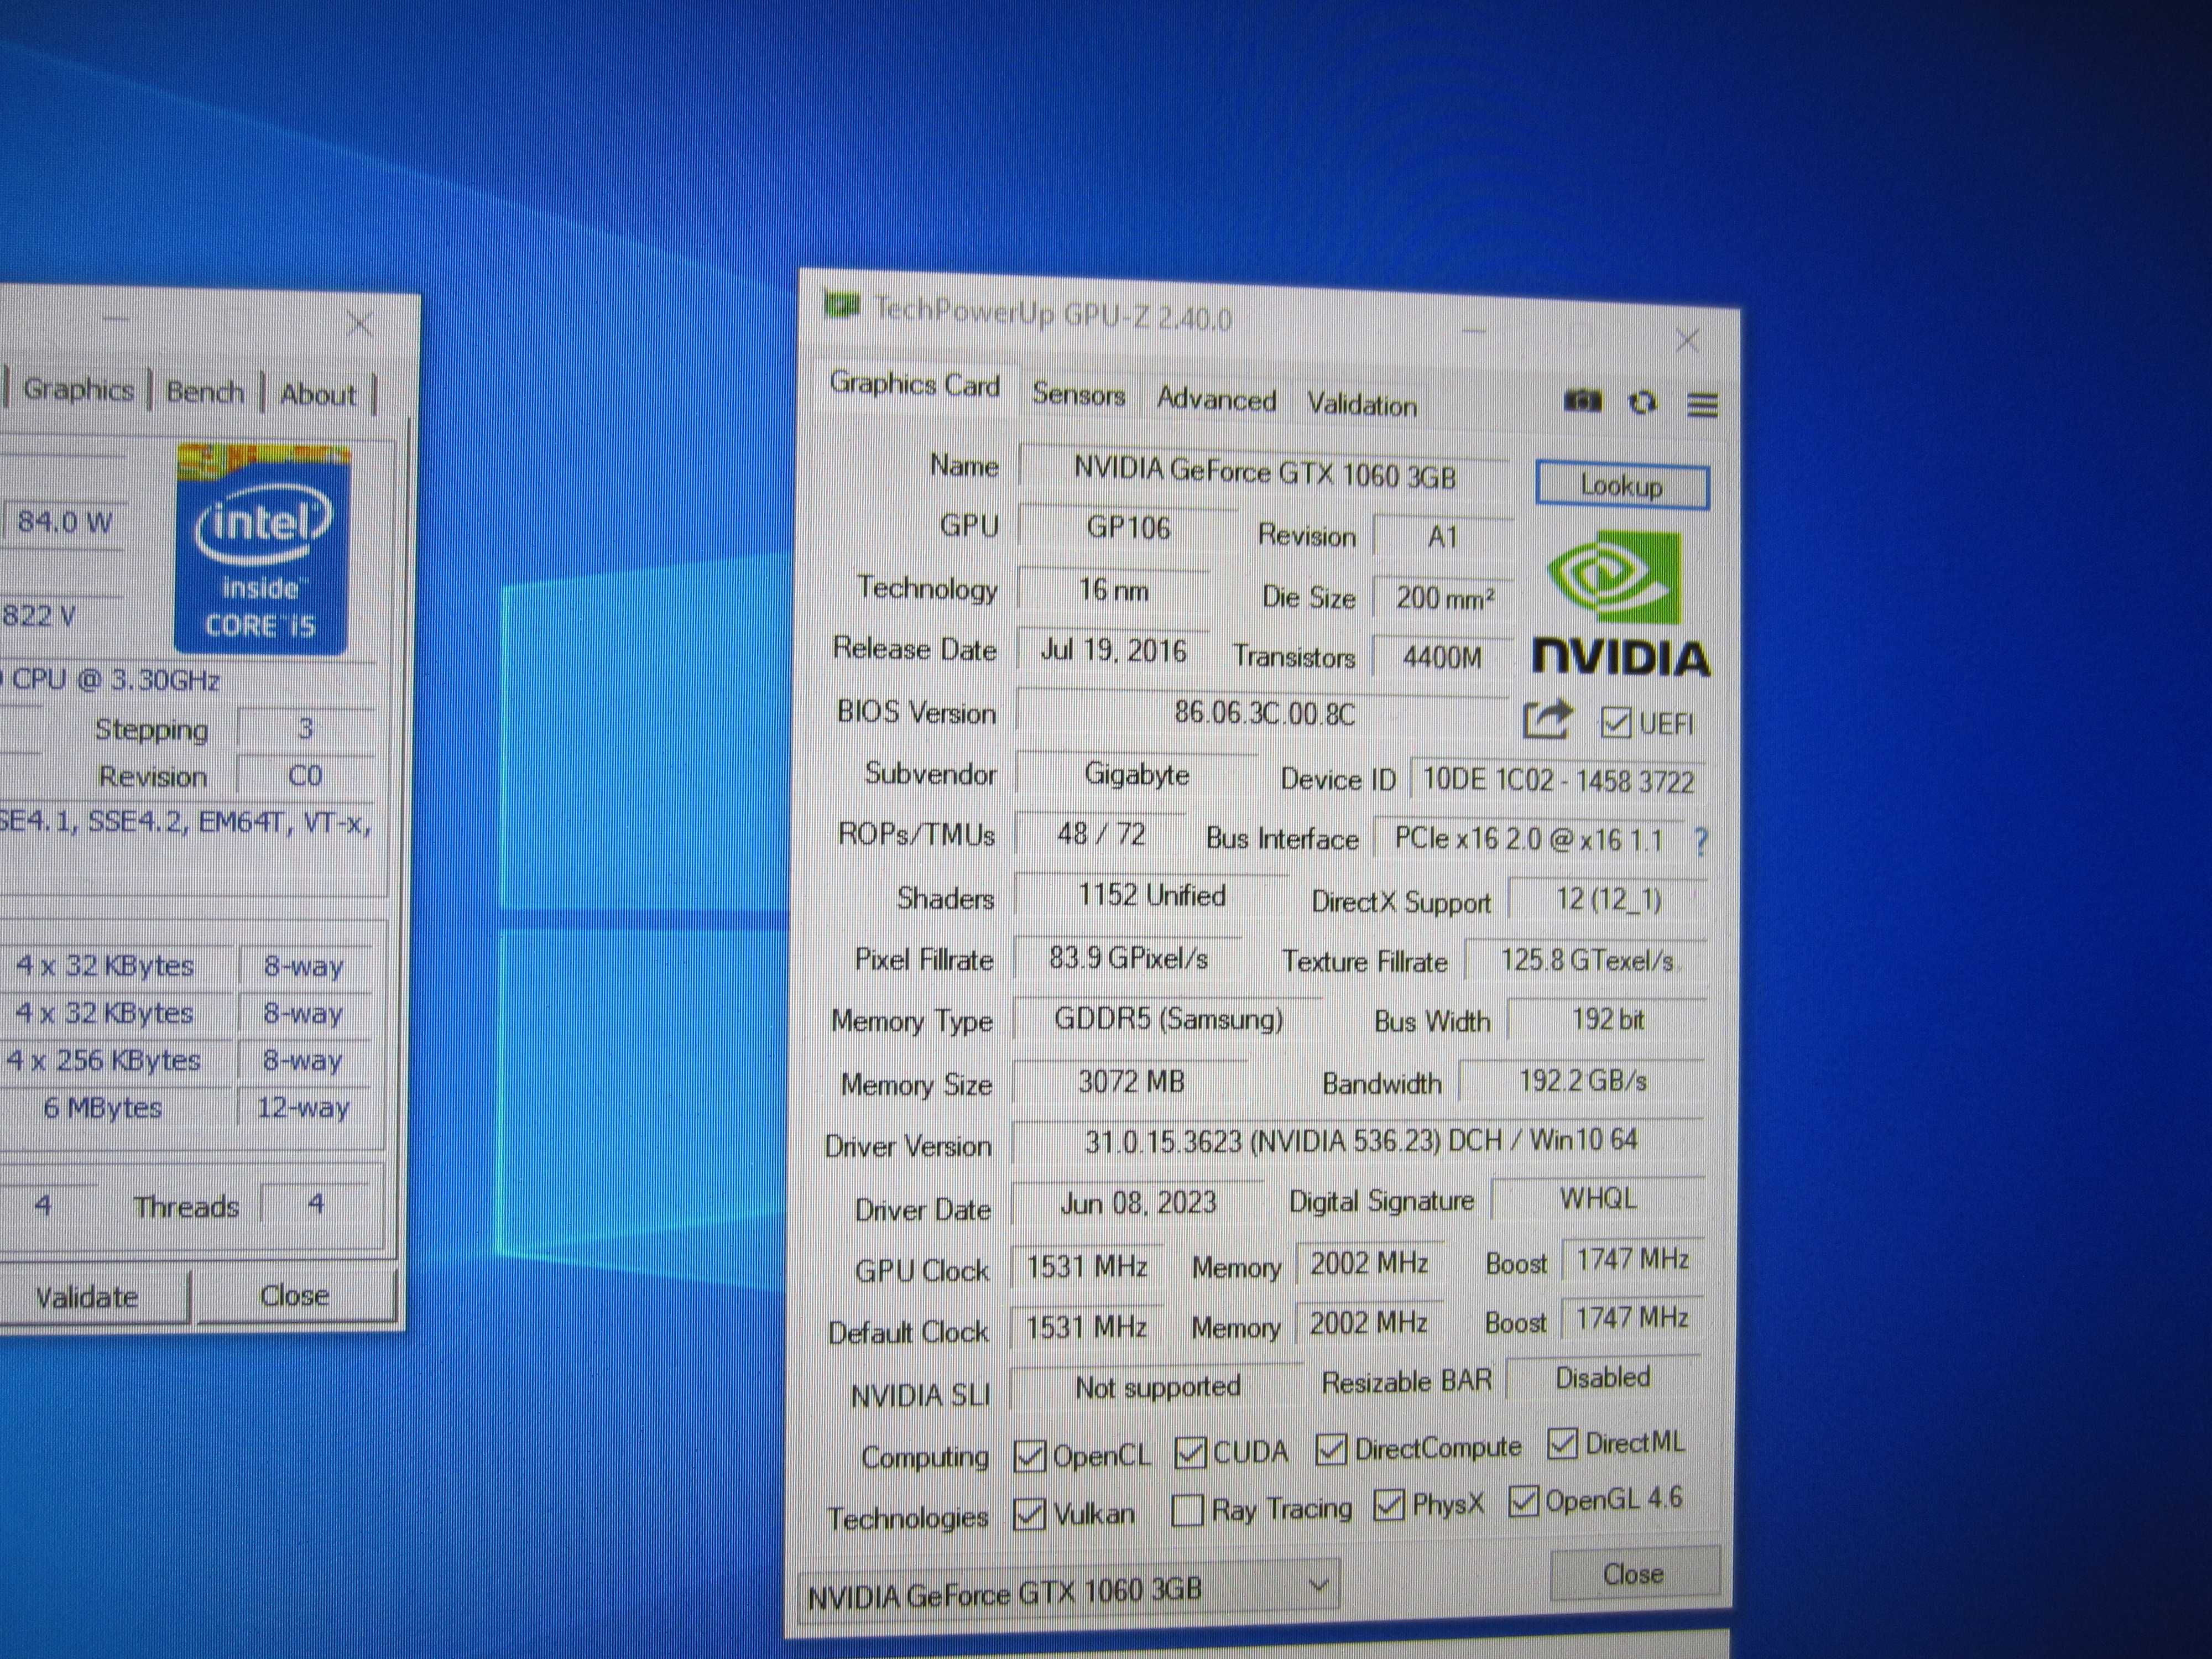Viewport: 2212px width, 1659px height.
Task: Toggle the OpenCL checkbox
Action: [x=1029, y=1455]
